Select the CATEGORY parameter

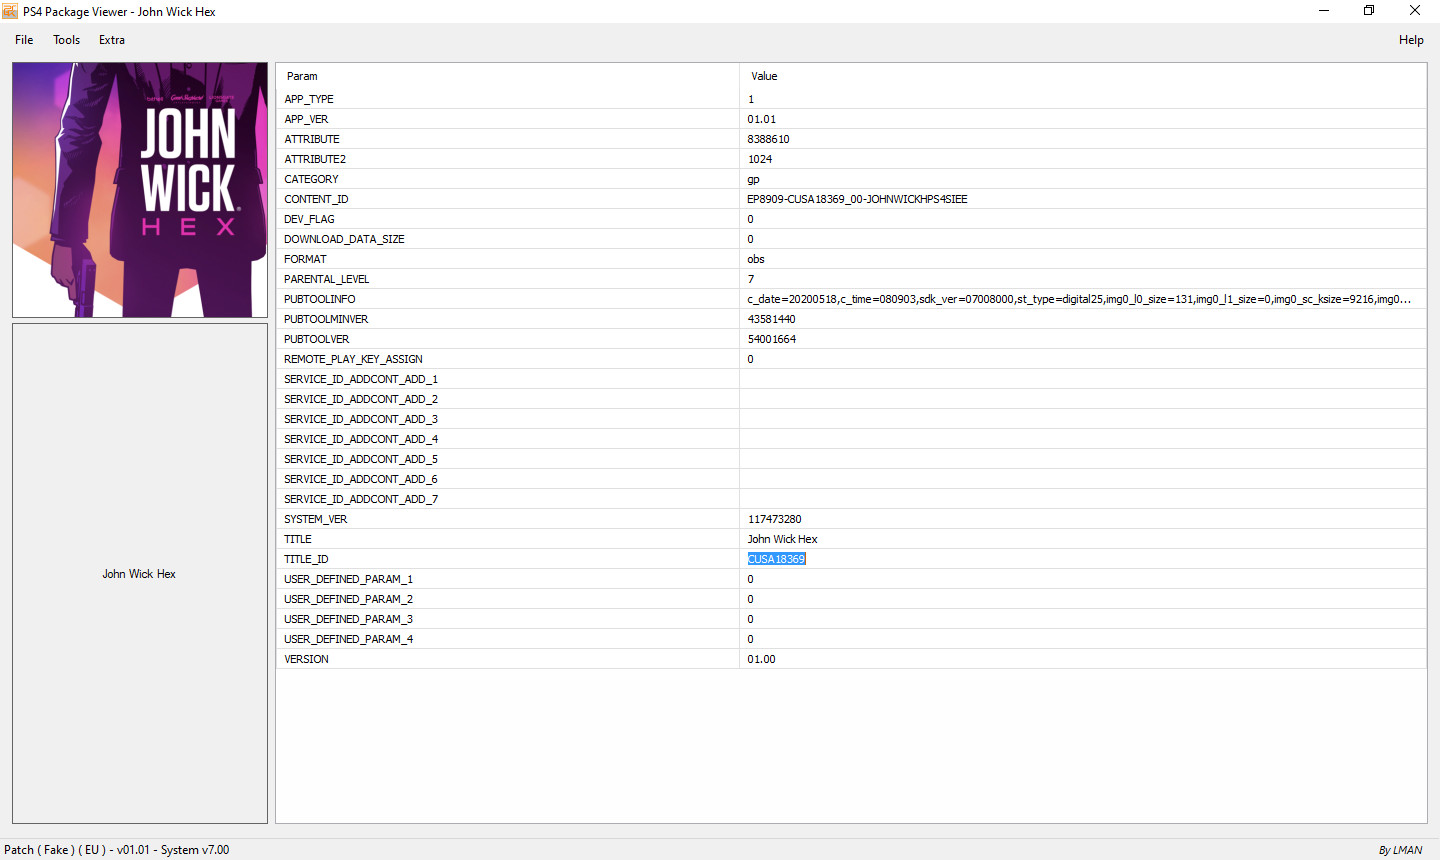pos(311,179)
